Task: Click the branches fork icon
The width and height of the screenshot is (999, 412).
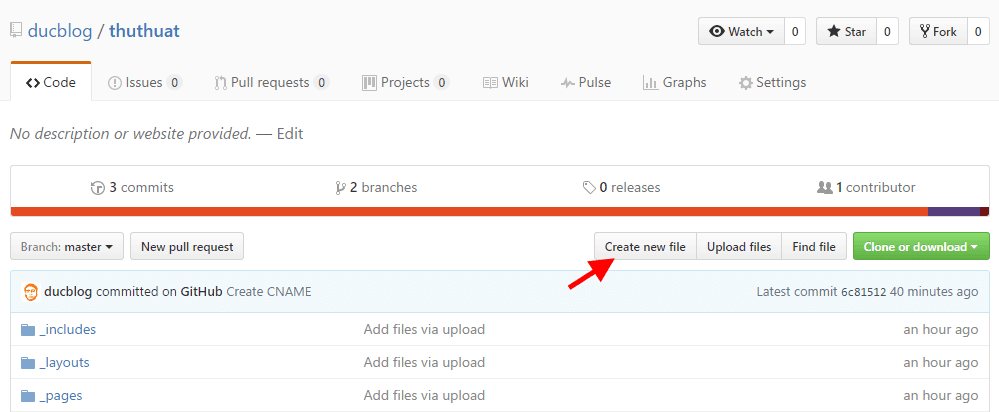Action: coord(340,188)
